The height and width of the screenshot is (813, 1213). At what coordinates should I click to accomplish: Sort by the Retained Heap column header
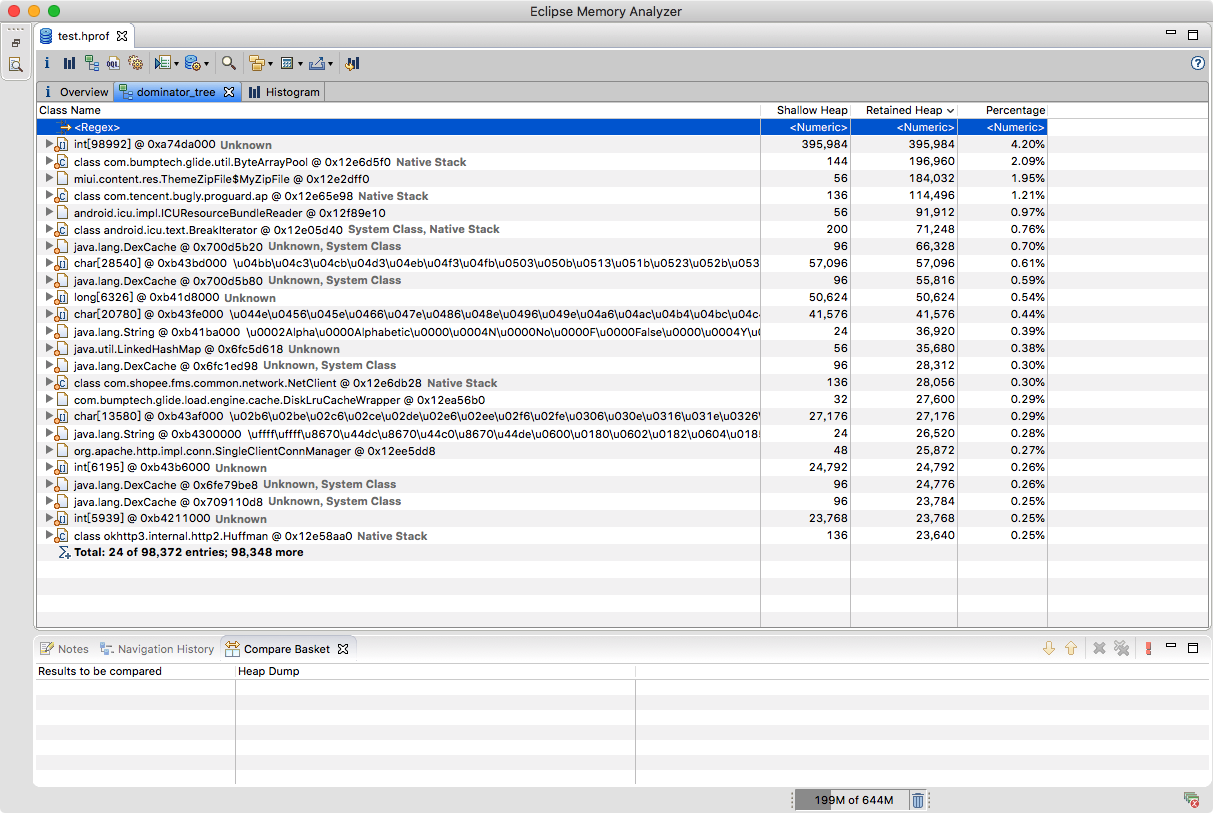click(x=904, y=110)
